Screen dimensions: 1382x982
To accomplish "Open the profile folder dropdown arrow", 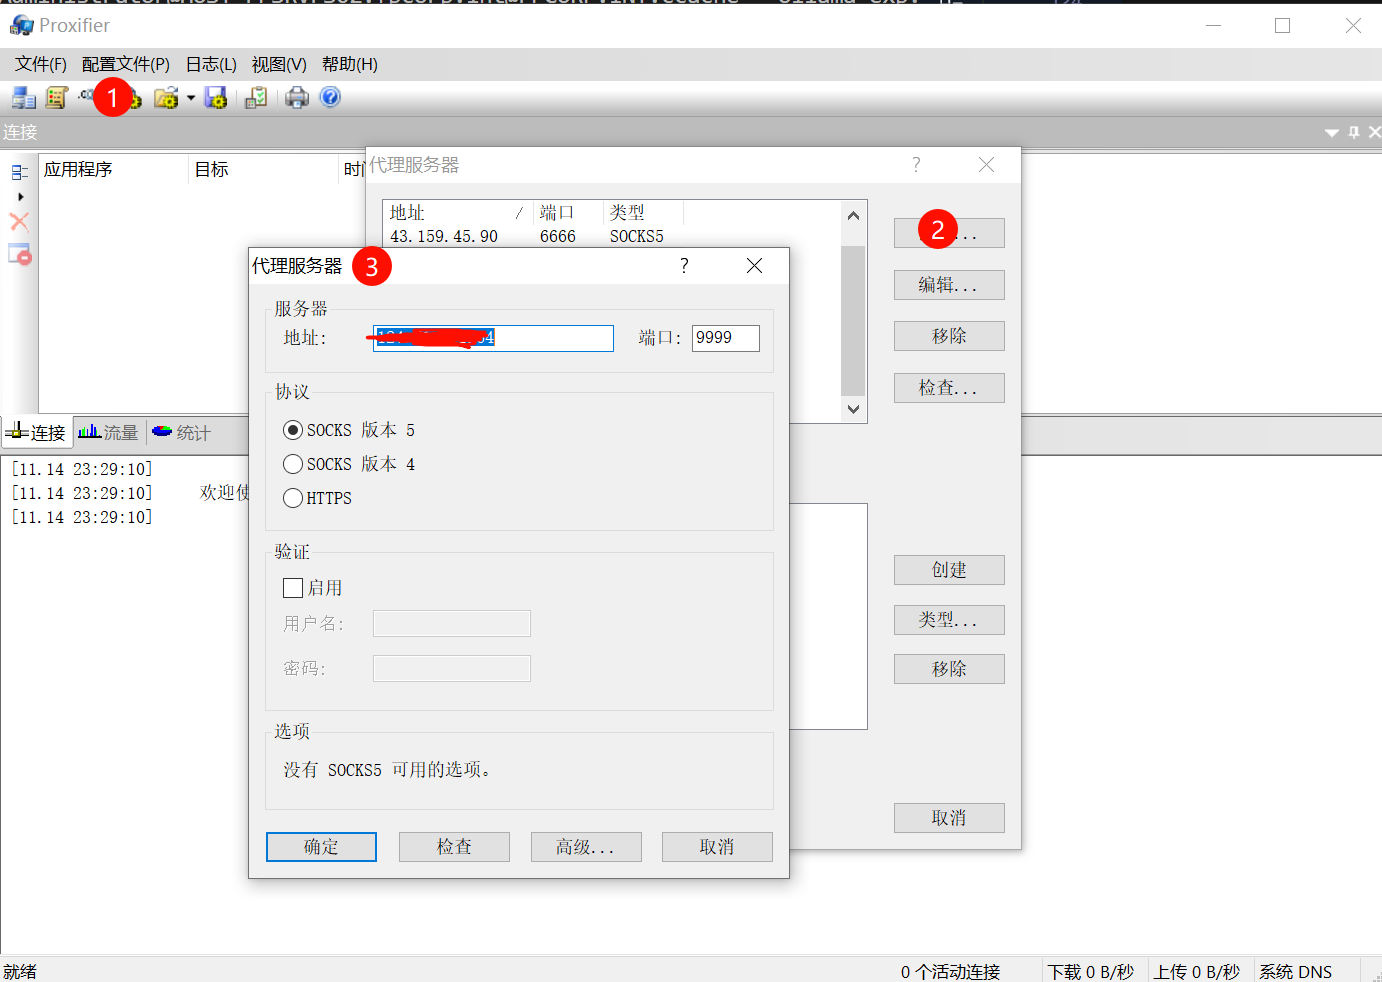I will click(x=189, y=97).
